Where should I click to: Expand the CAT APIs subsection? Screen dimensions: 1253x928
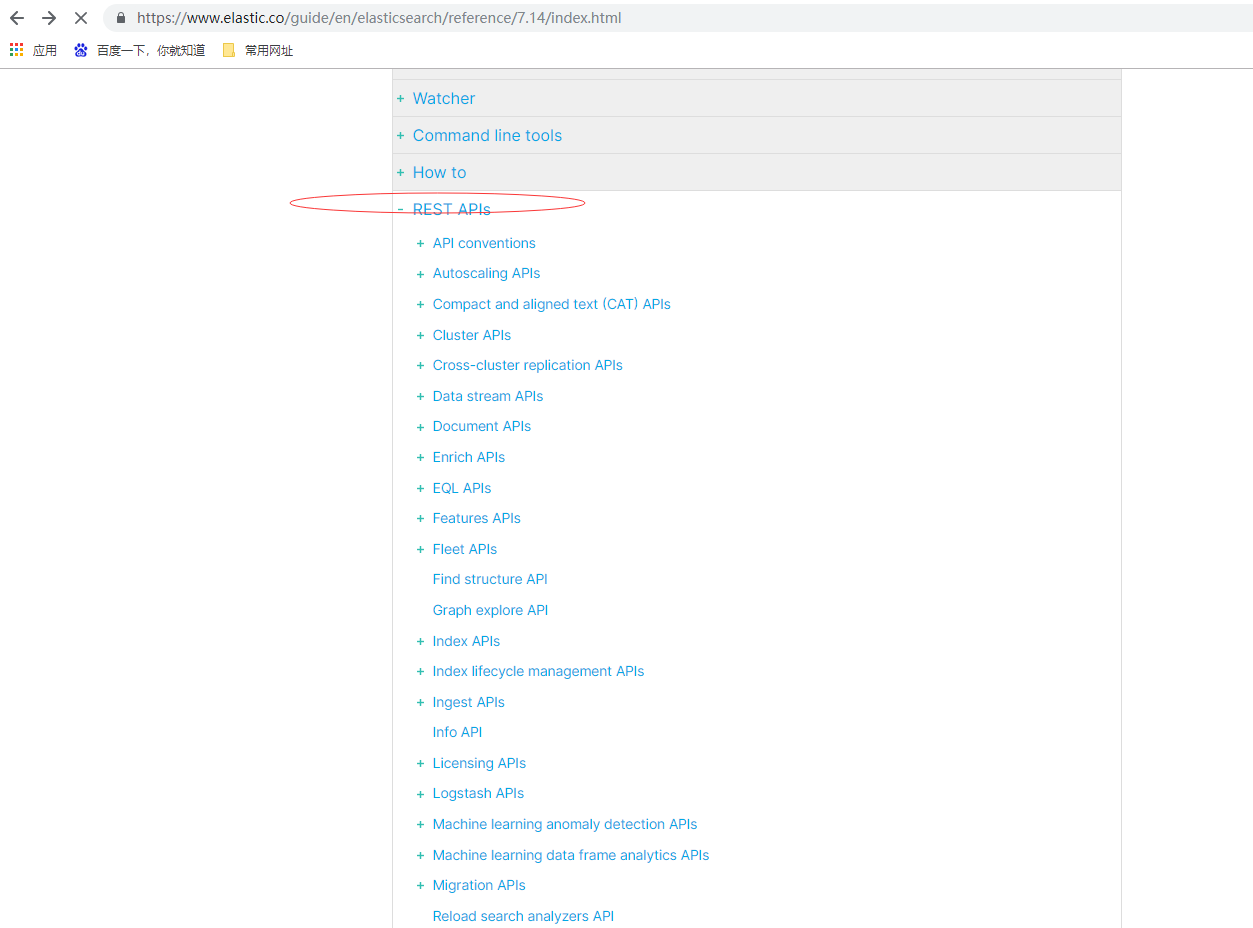[x=421, y=304]
